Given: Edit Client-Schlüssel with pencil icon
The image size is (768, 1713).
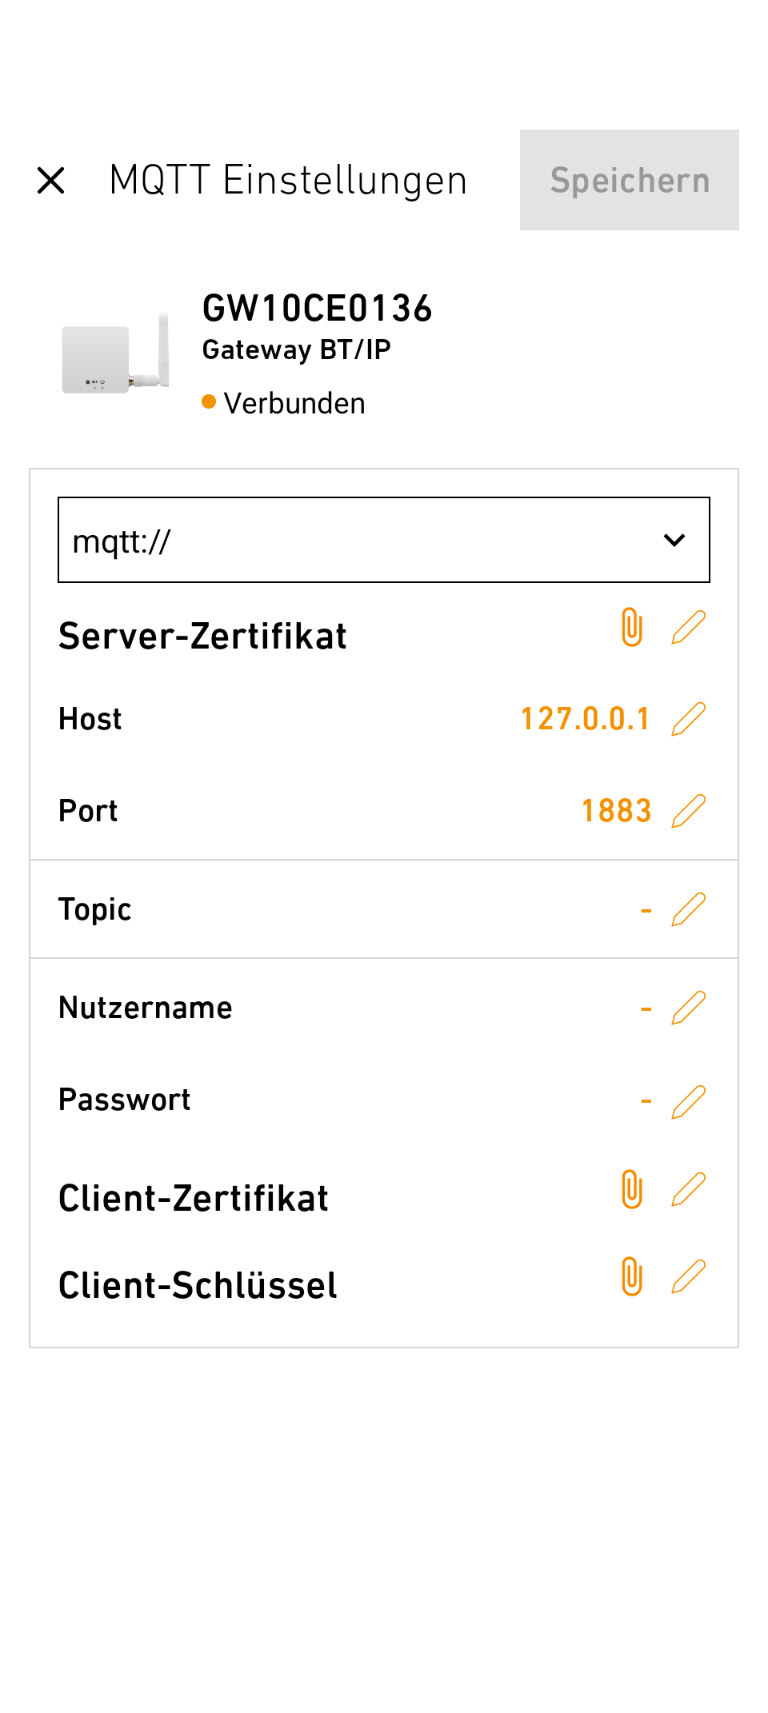Looking at the screenshot, I should click(x=689, y=1278).
